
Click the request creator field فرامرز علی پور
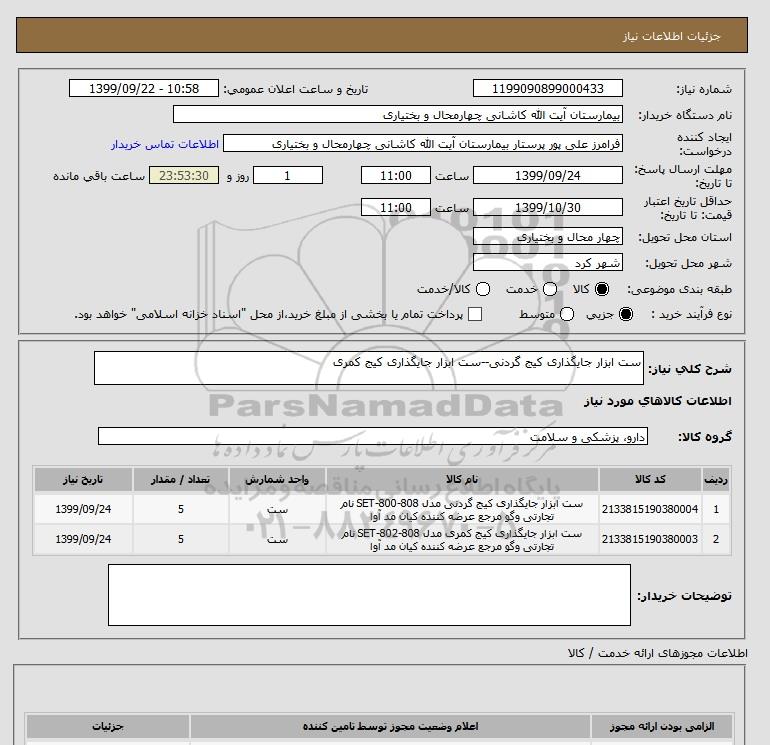coord(423,144)
